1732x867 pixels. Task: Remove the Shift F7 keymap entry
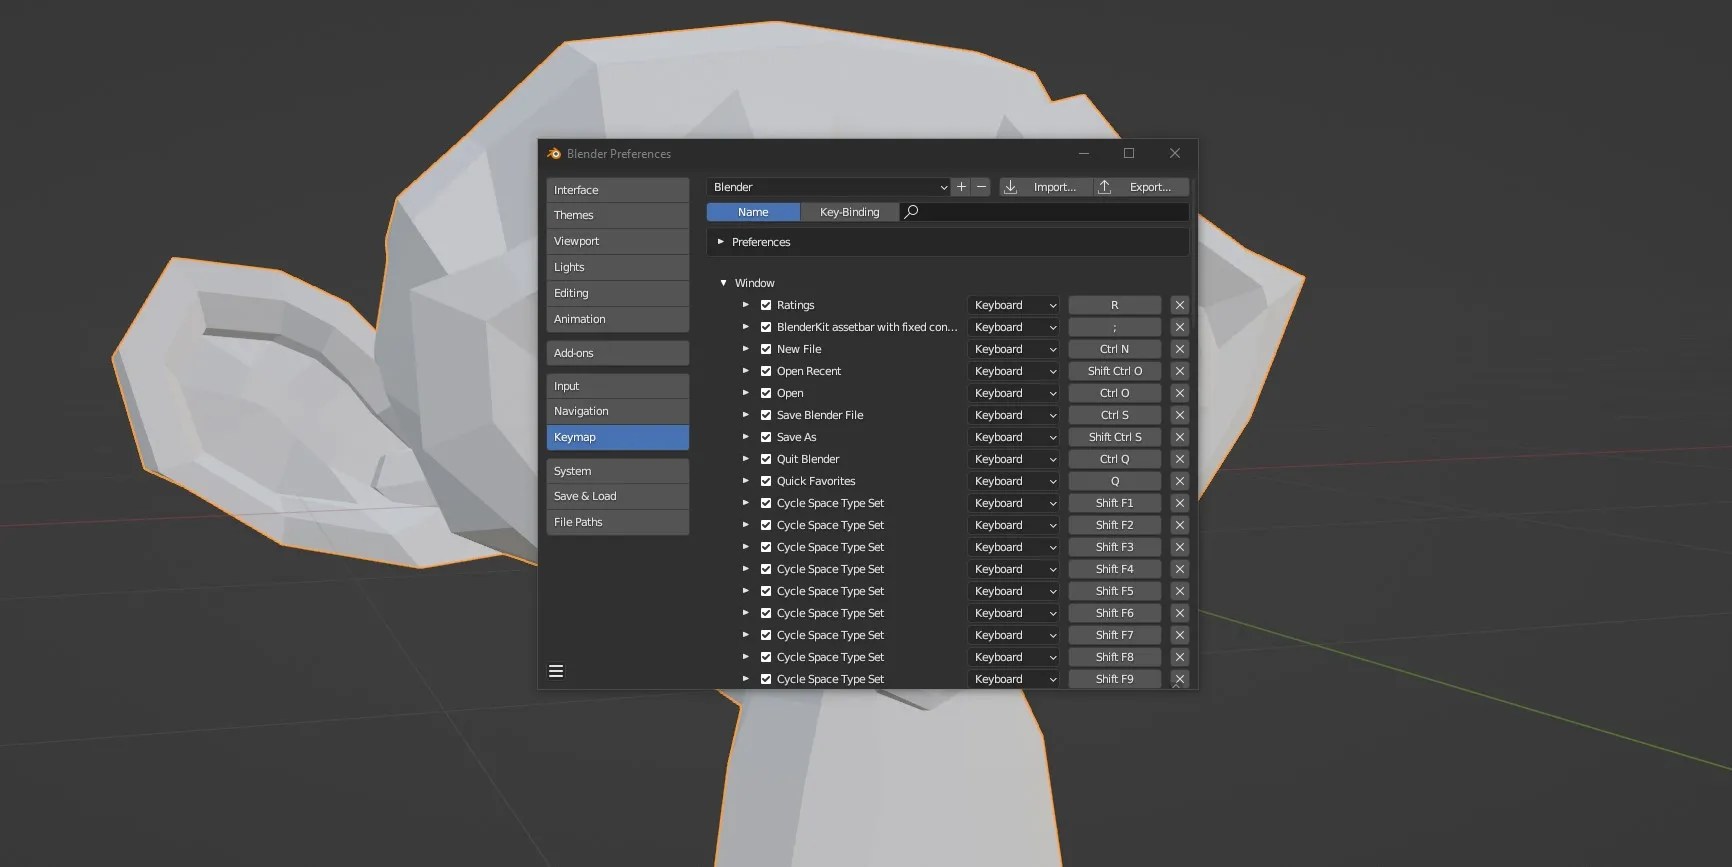point(1179,635)
